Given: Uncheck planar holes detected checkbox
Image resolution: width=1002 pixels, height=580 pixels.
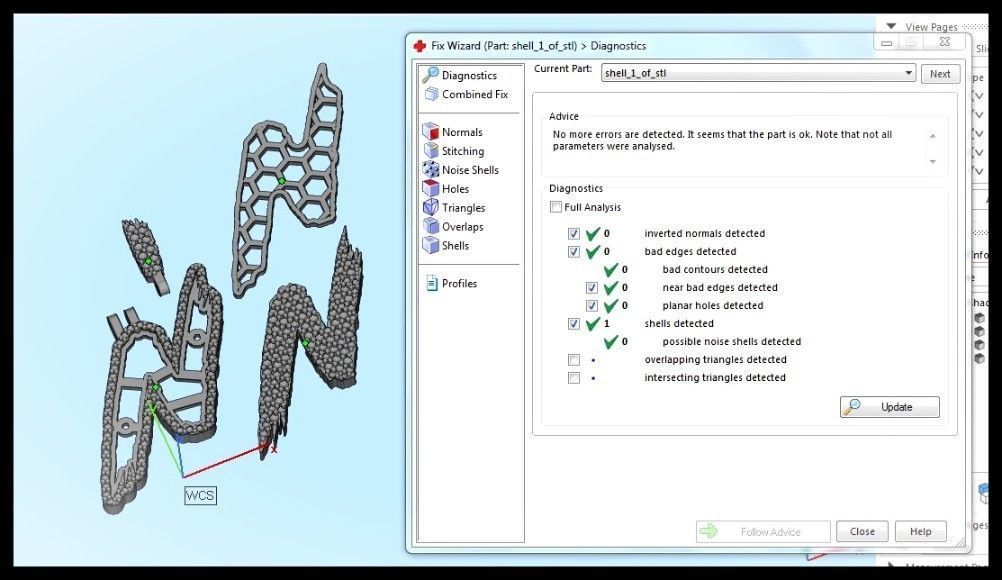Looking at the screenshot, I should click(592, 305).
